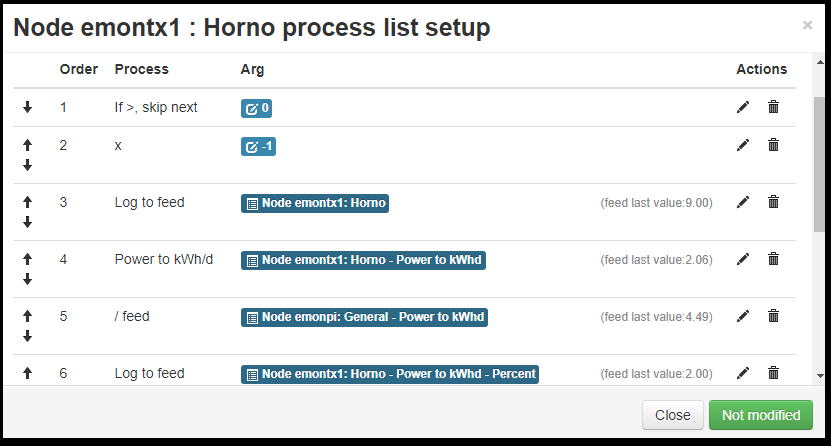Edit the row 6 Log to feed process
Image resolution: width=831 pixels, height=446 pixels.
click(x=743, y=373)
